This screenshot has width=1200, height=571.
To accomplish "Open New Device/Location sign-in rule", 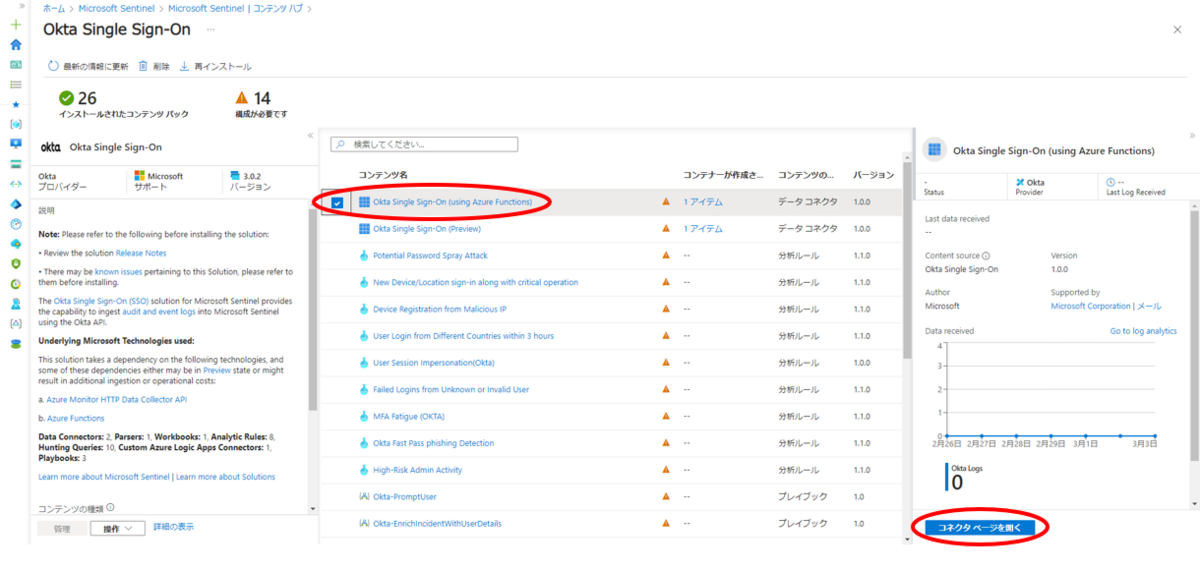I will click(475, 282).
